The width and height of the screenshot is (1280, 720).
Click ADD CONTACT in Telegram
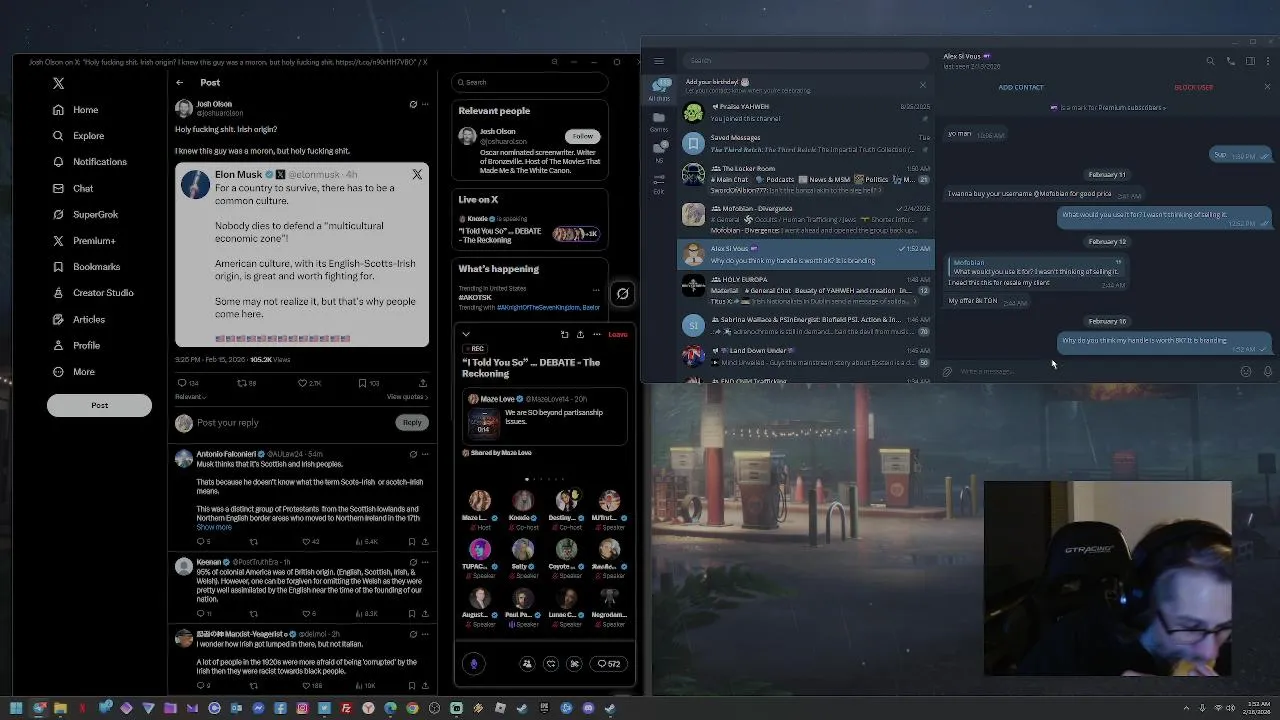click(1020, 87)
